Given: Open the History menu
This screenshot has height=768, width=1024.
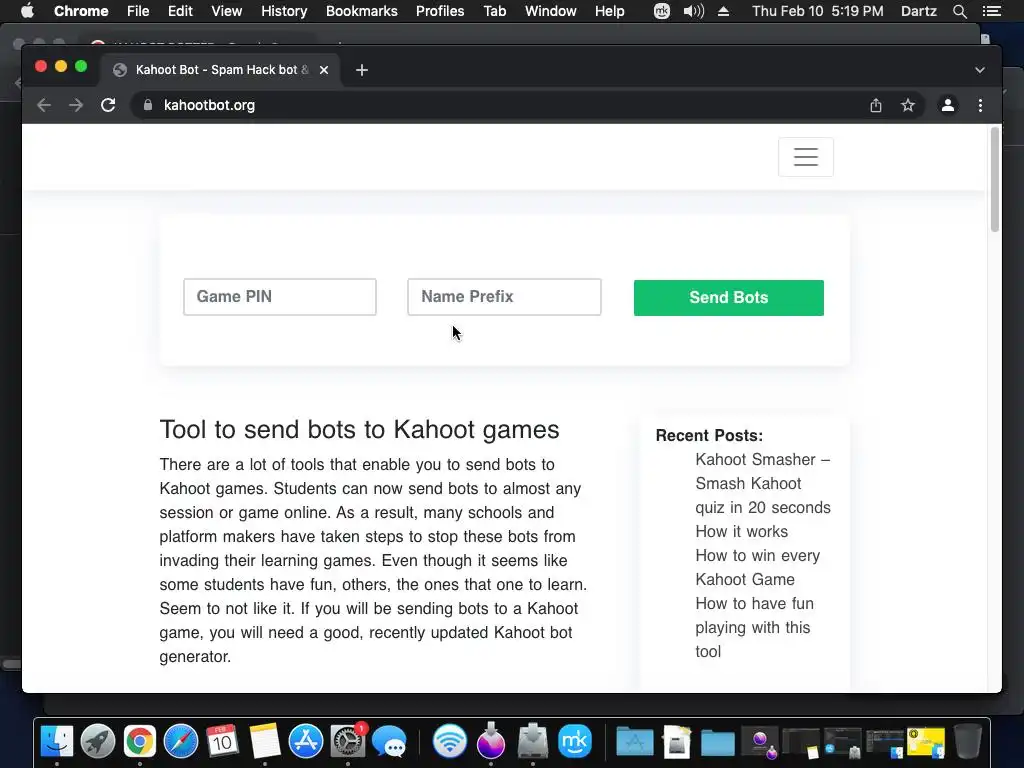Looking at the screenshot, I should click(284, 11).
